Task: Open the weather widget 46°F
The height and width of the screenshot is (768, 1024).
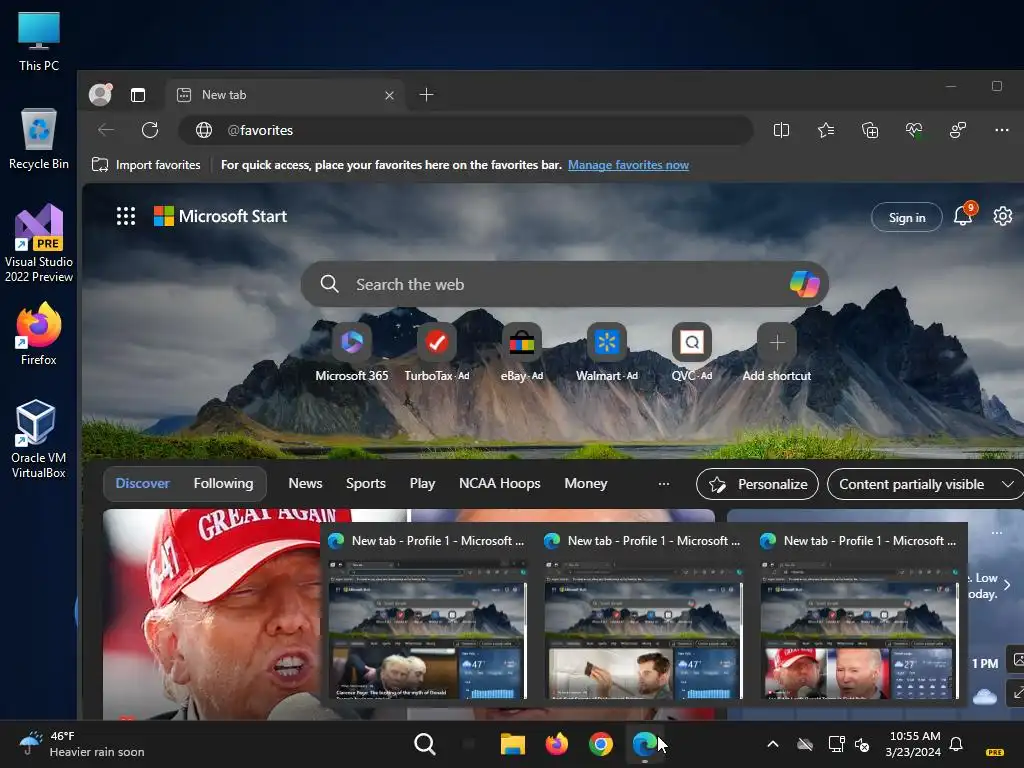Action: coord(82,744)
